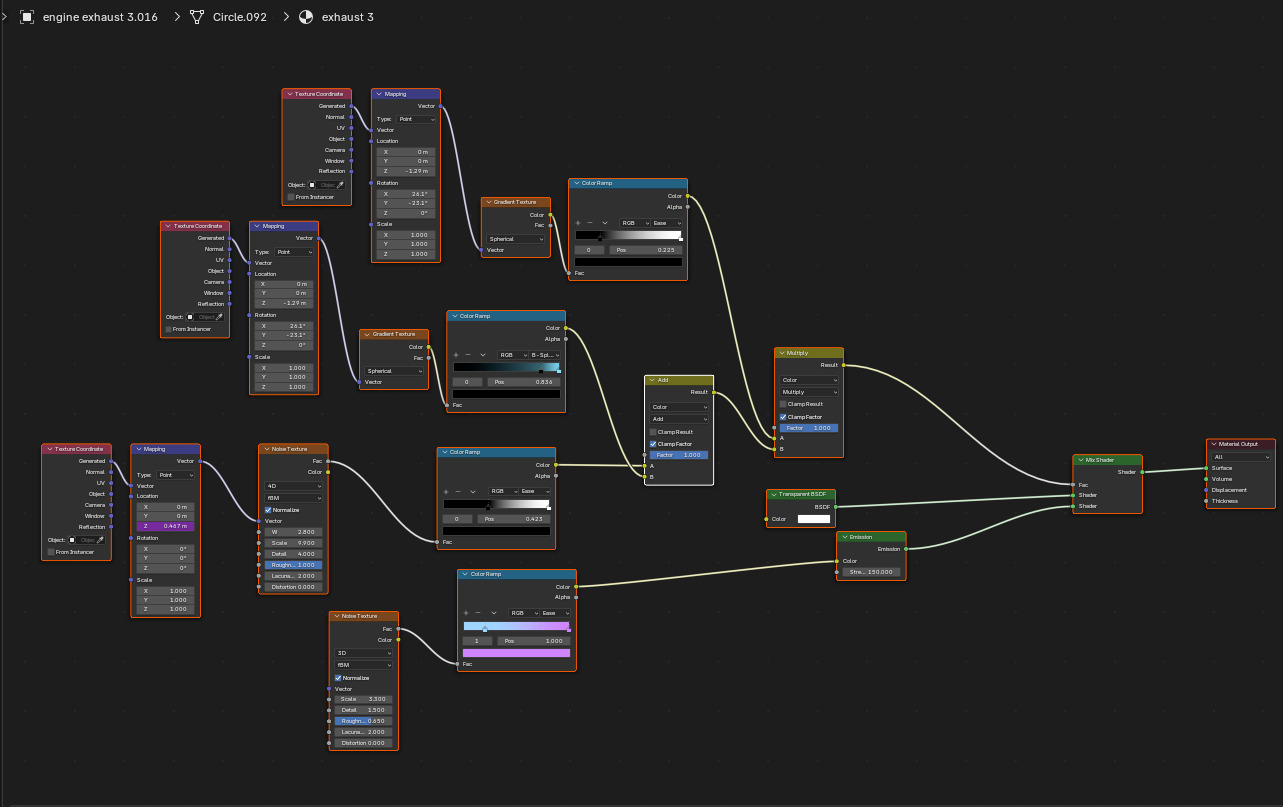Collapse the Material Output node
1283x807 pixels.
click(x=1214, y=444)
